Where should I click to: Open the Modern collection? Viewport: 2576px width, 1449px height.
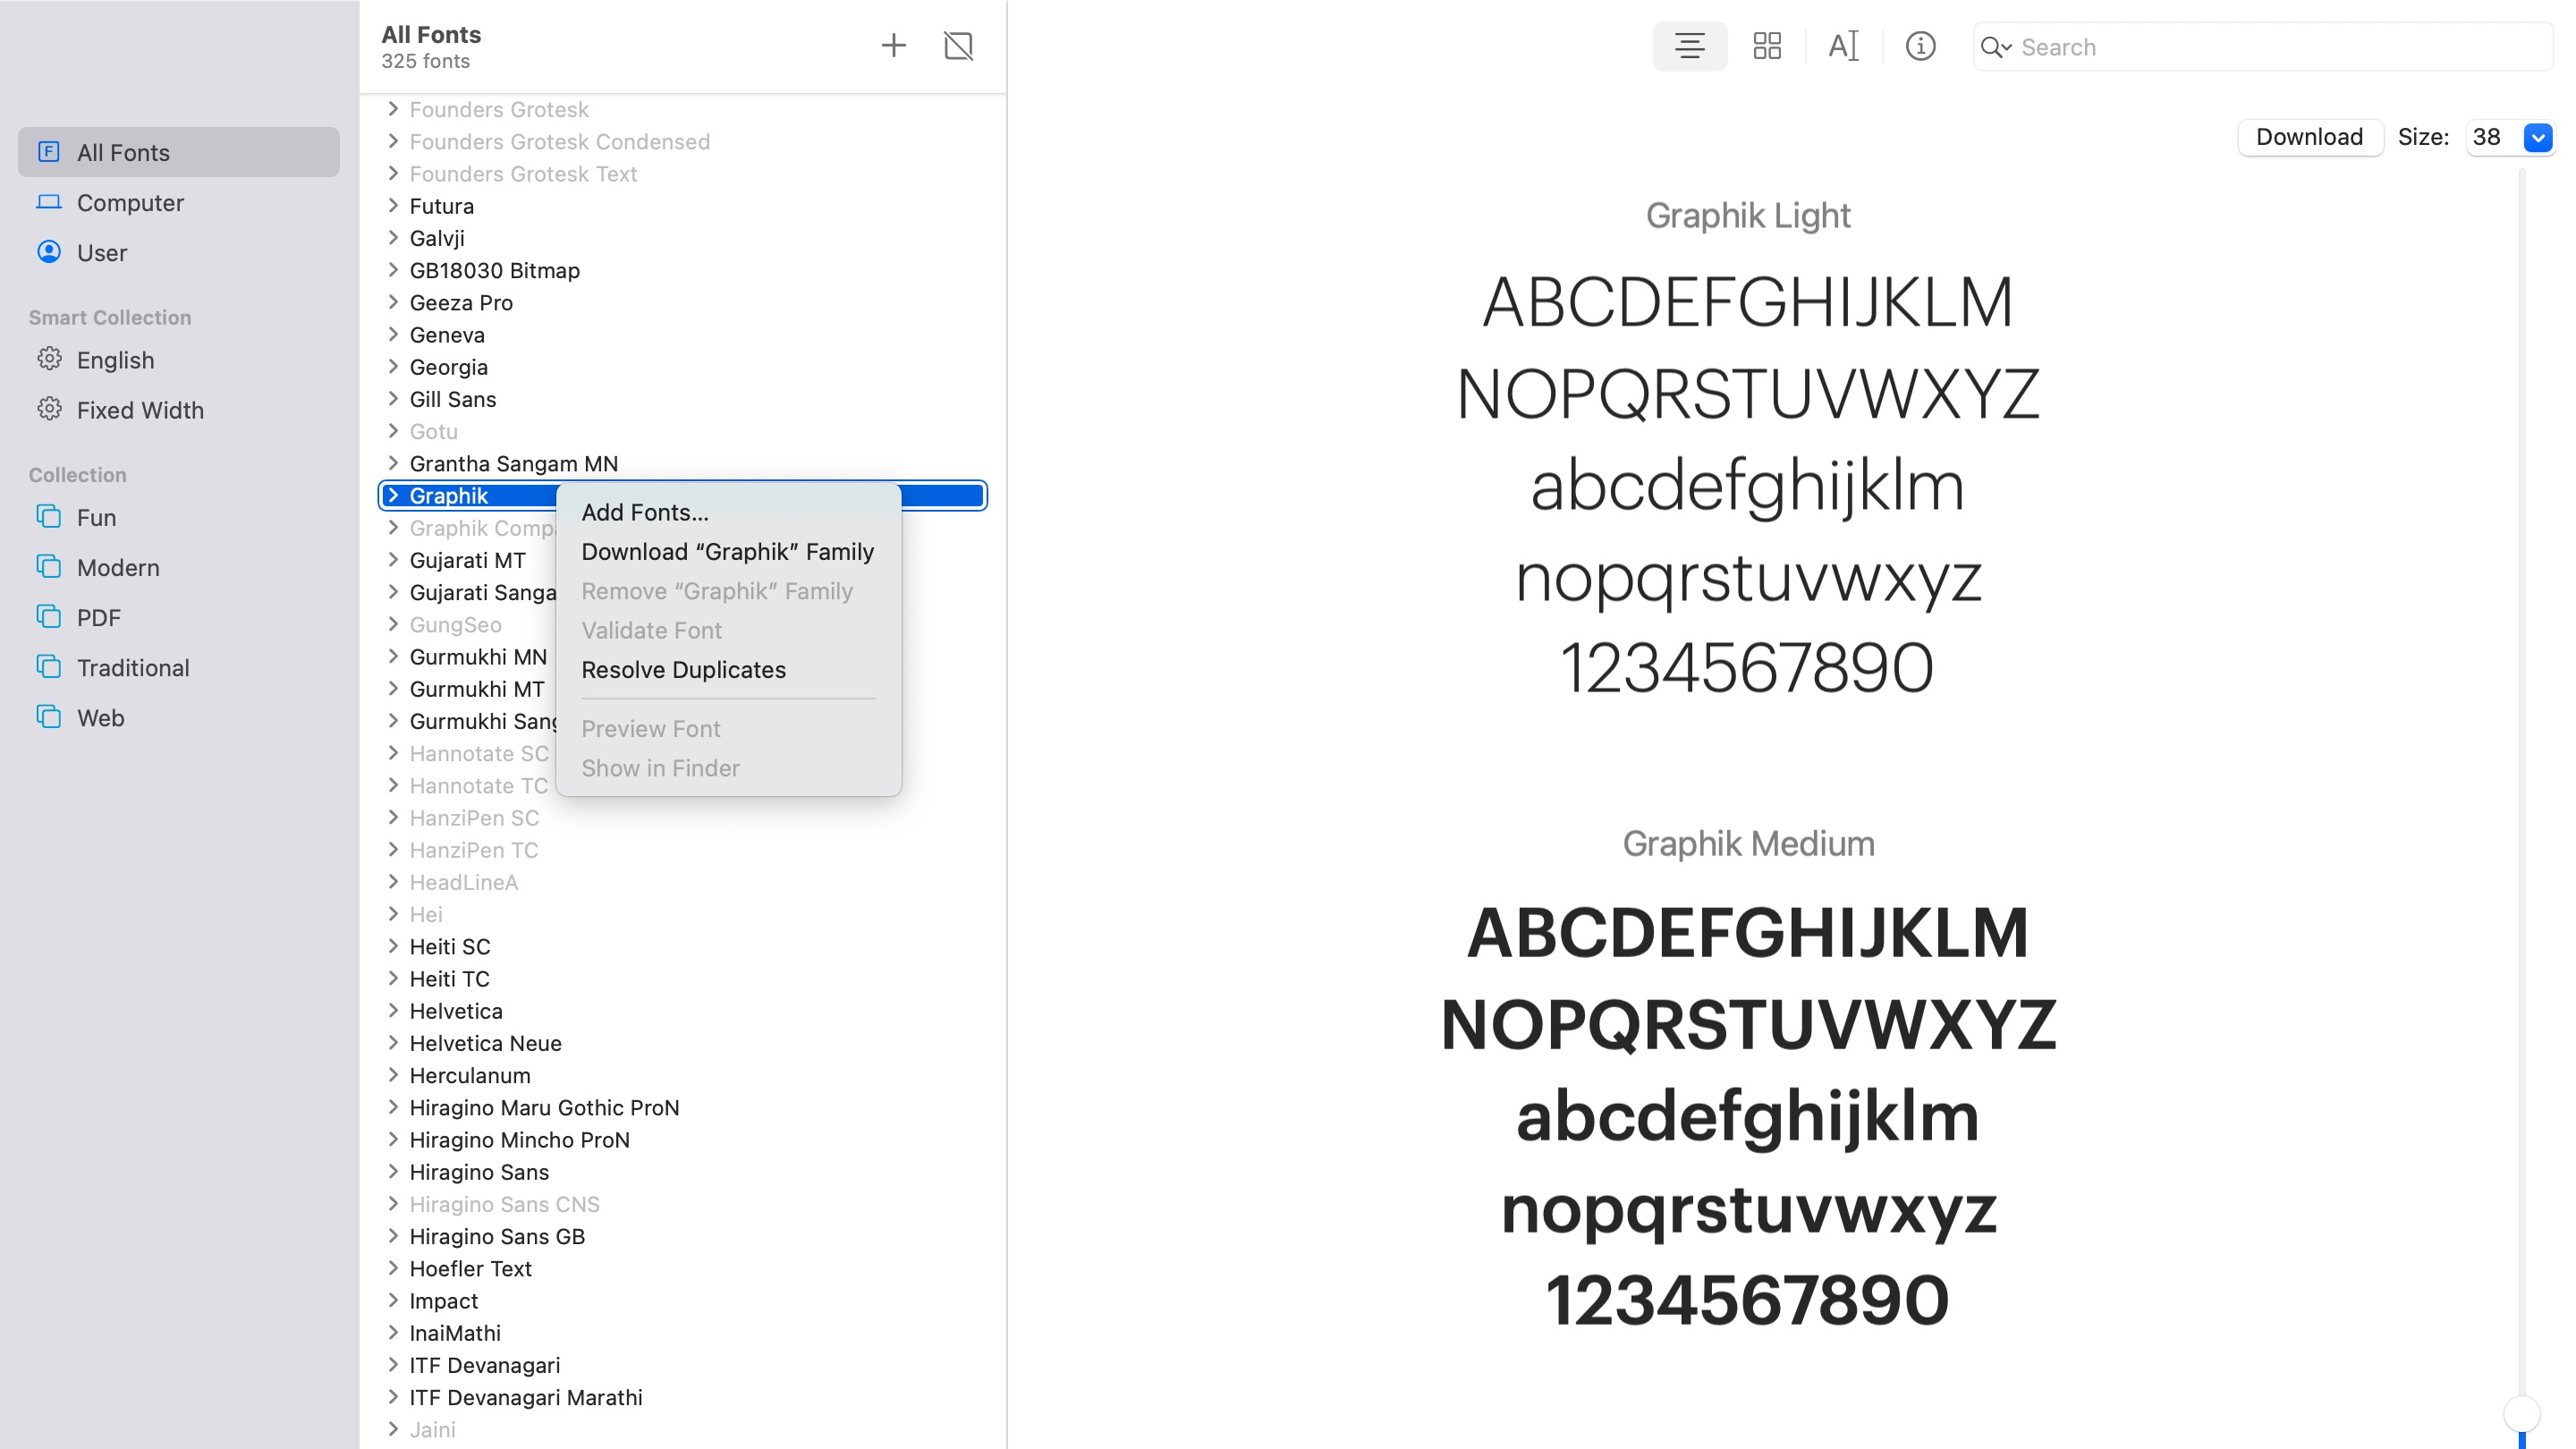[179, 567]
